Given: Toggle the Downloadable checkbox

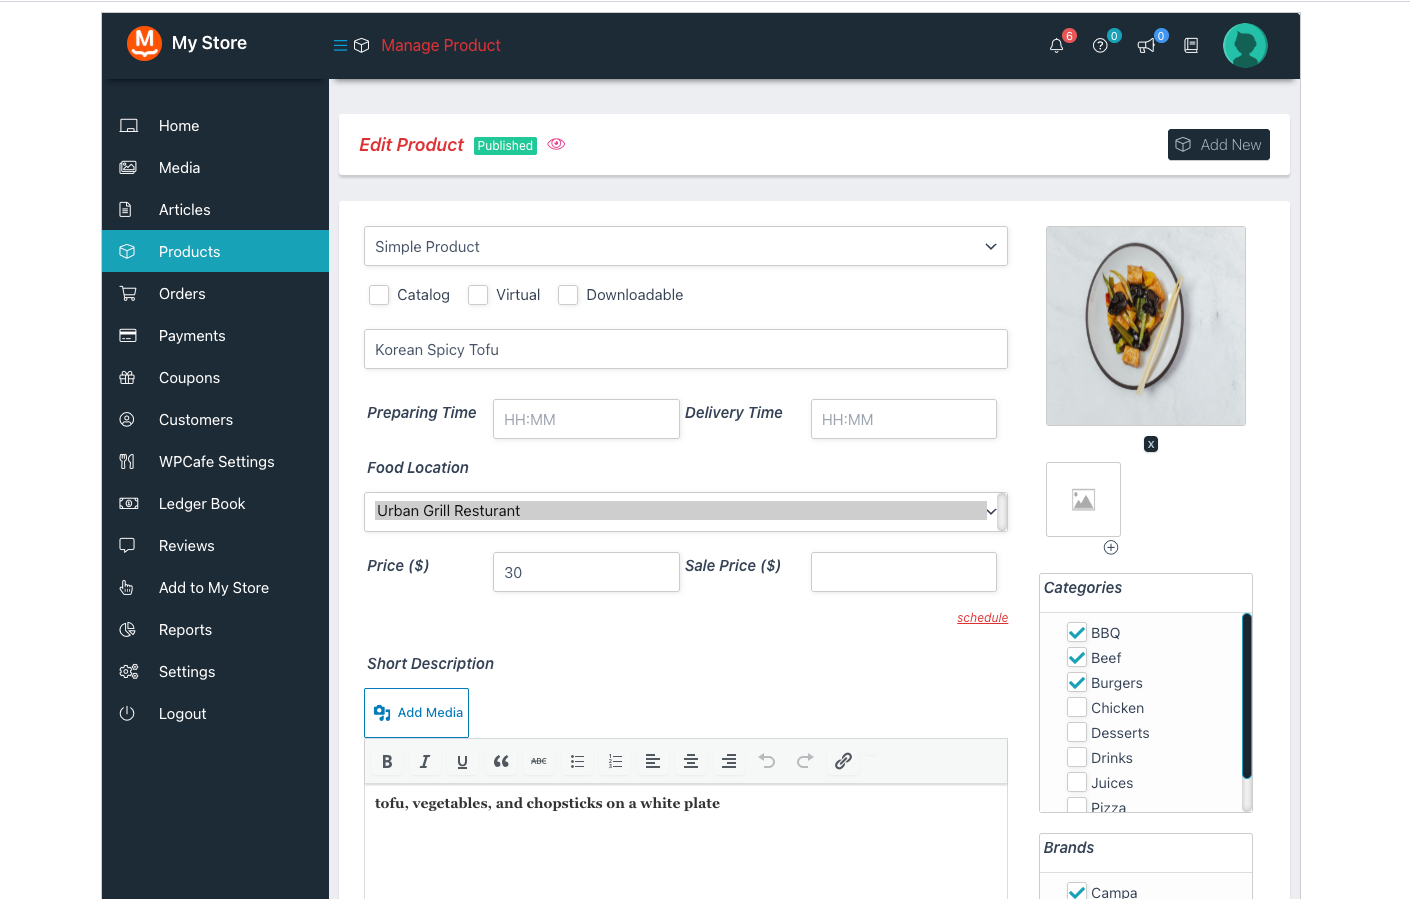Looking at the screenshot, I should point(568,295).
